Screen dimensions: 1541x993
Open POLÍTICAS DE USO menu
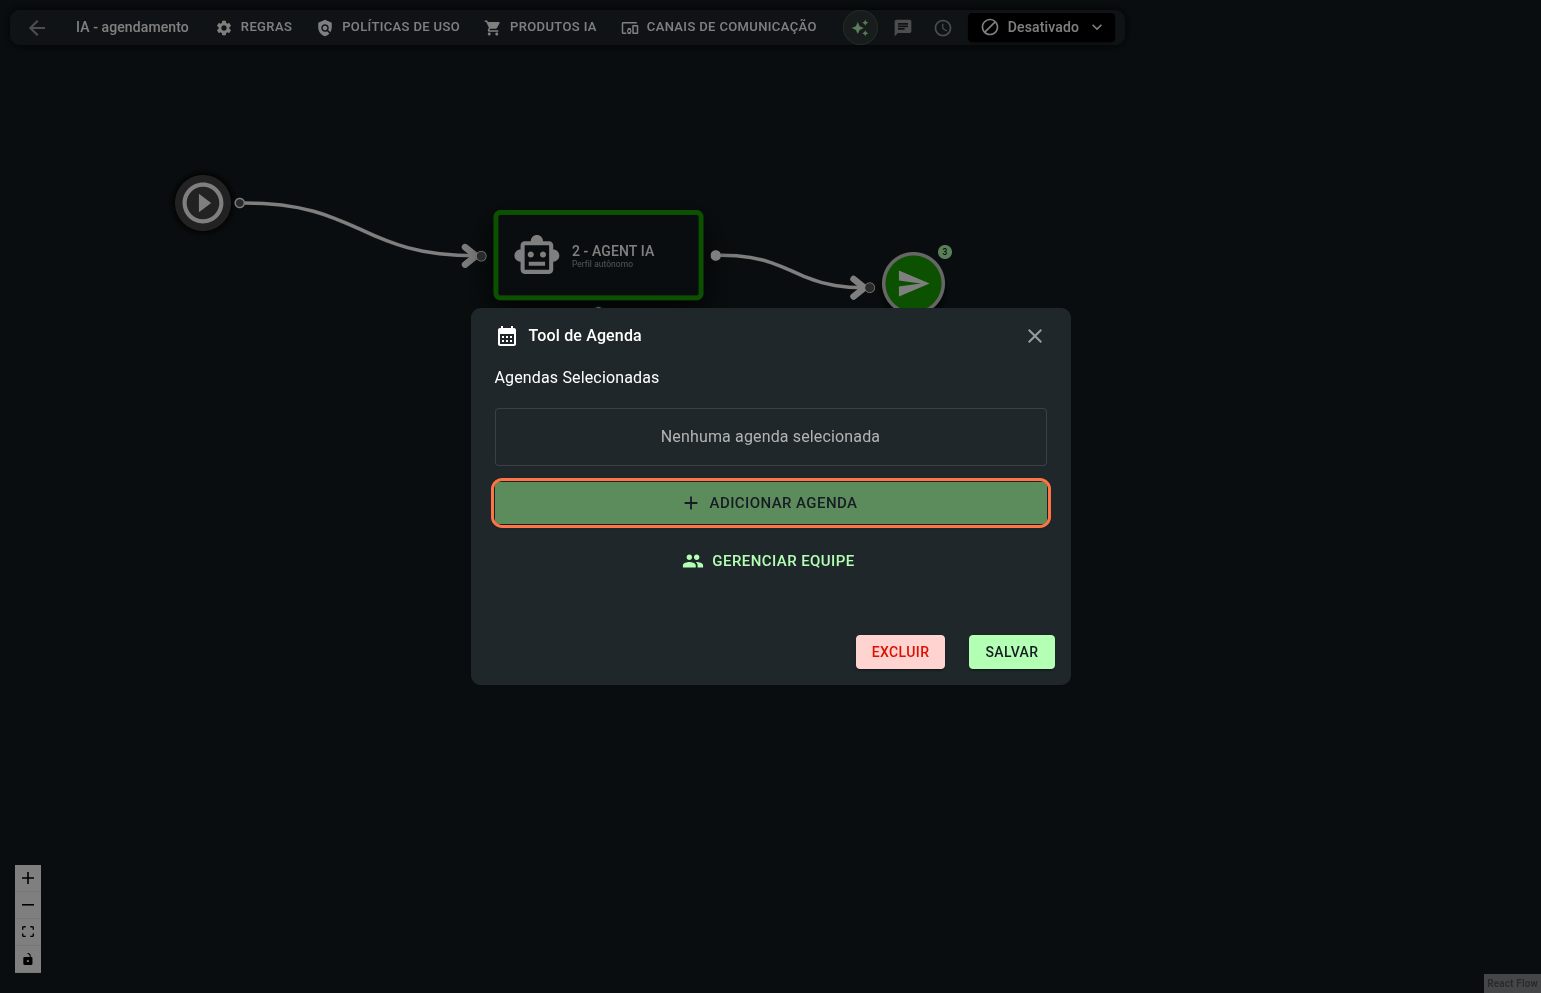click(388, 28)
